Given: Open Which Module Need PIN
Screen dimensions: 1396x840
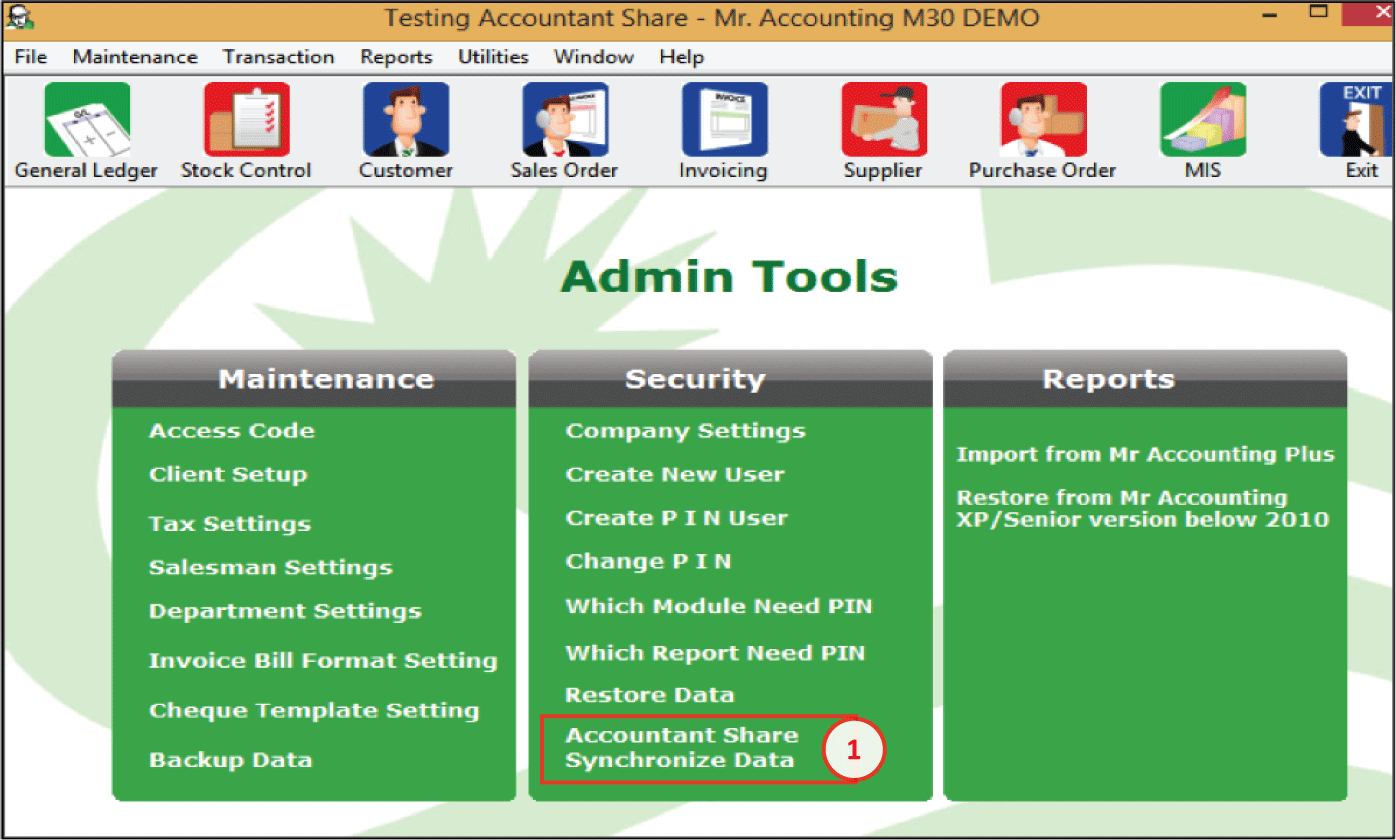Looking at the screenshot, I should click(718, 606).
